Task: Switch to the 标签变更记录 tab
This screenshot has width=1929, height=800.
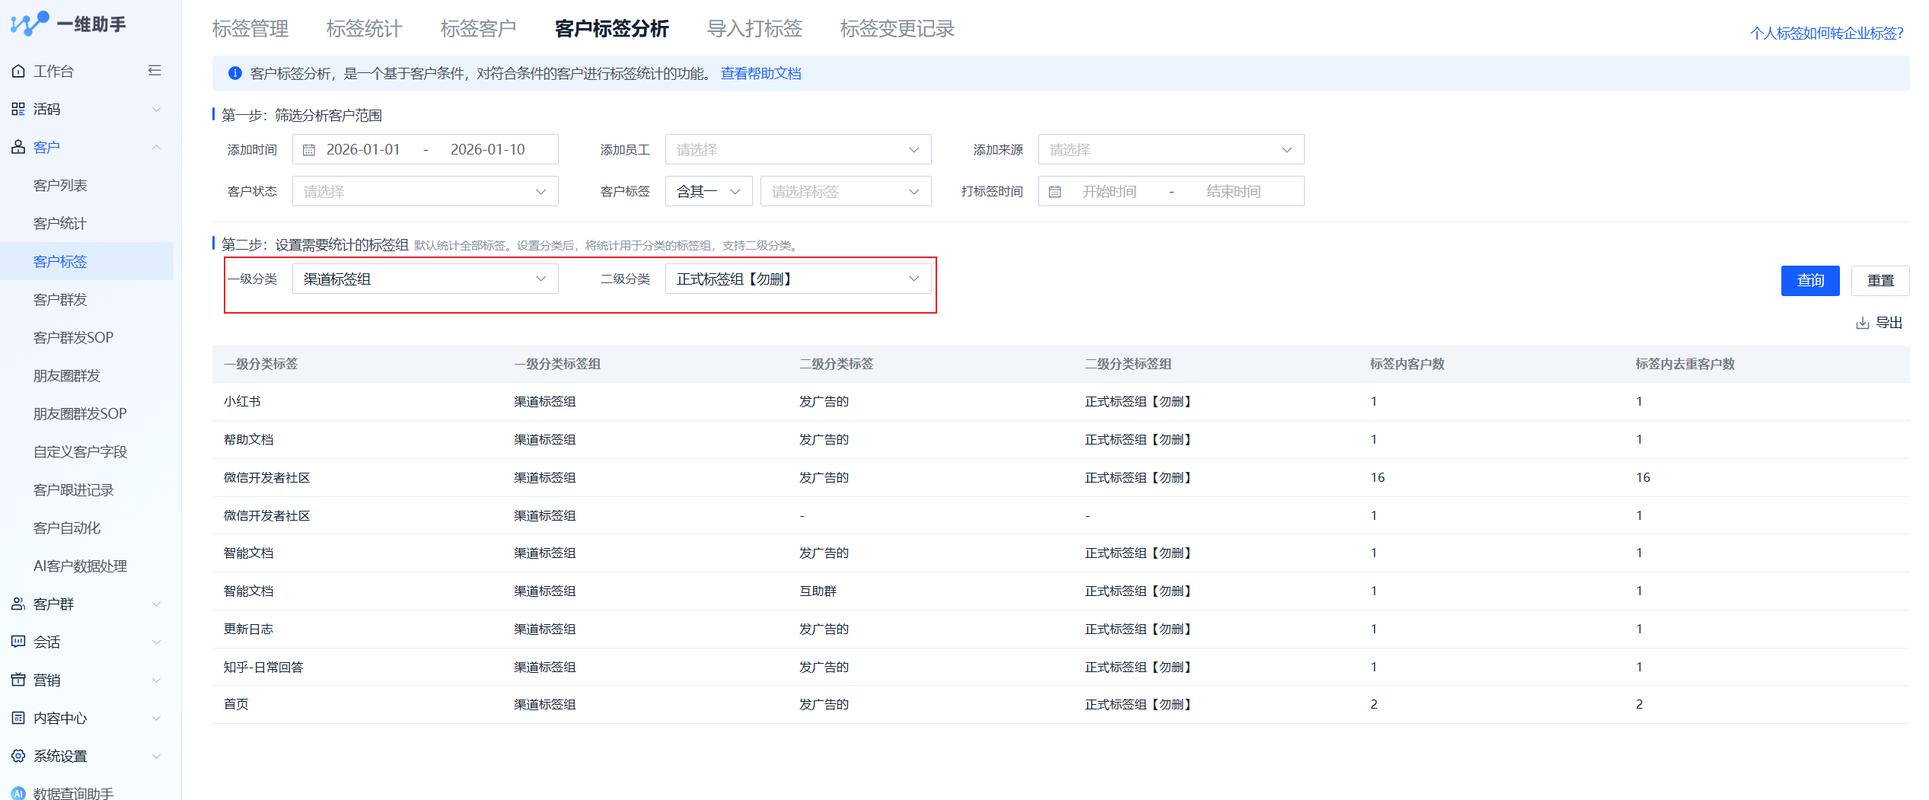Action: pyautogui.click(x=897, y=29)
